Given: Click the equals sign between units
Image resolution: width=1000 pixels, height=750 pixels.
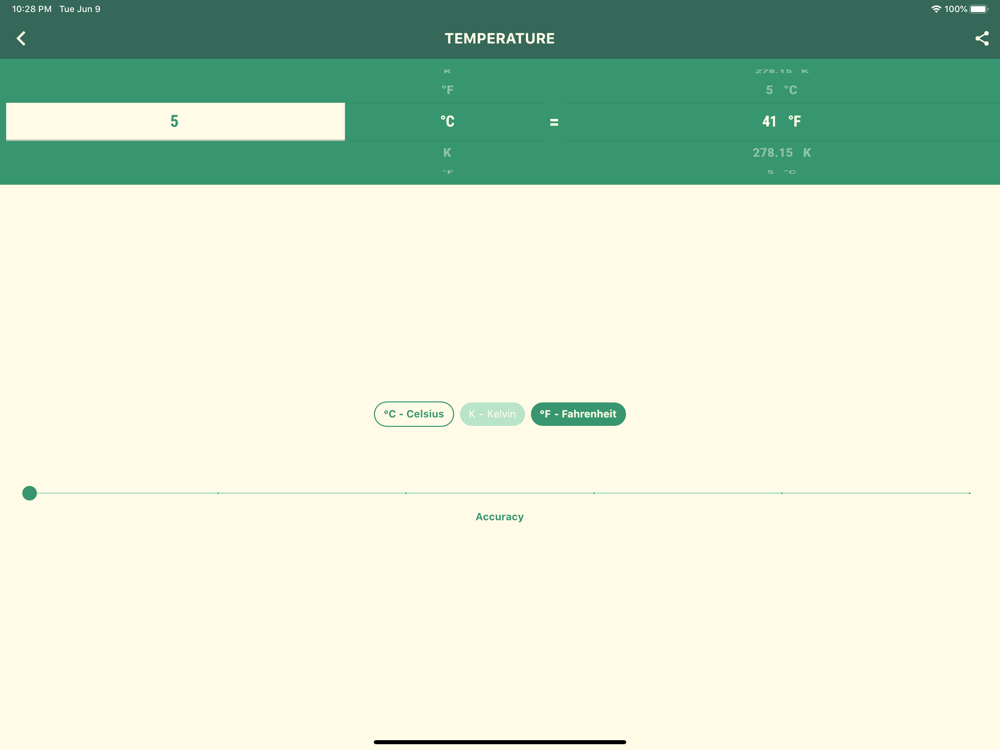Looking at the screenshot, I should [x=554, y=122].
